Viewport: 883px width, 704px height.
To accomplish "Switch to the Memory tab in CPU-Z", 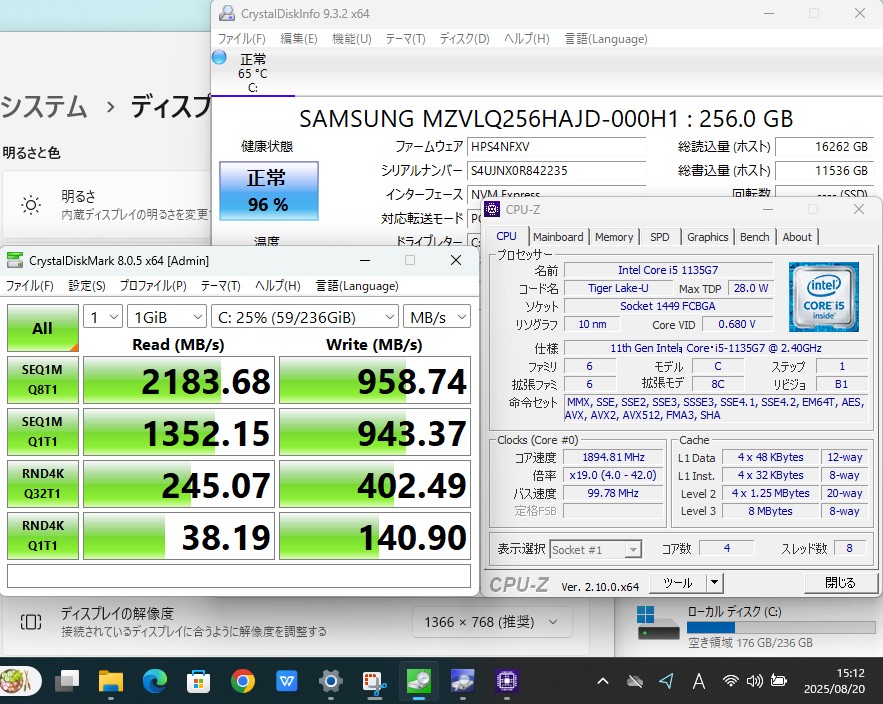I will pos(614,237).
